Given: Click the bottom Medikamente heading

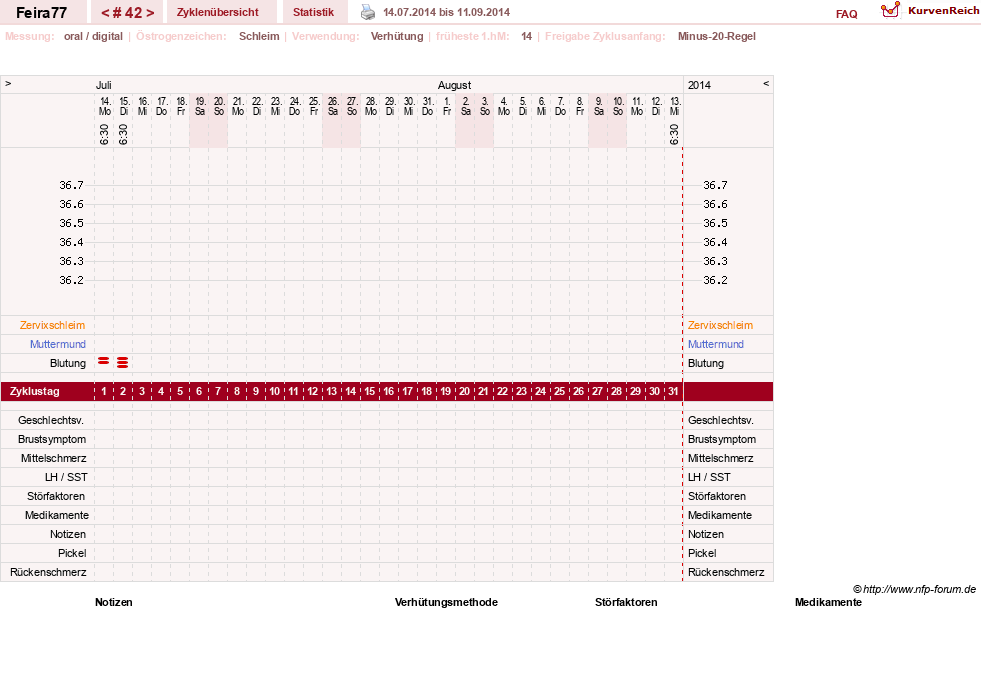Looking at the screenshot, I should click(x=828, y=602).
